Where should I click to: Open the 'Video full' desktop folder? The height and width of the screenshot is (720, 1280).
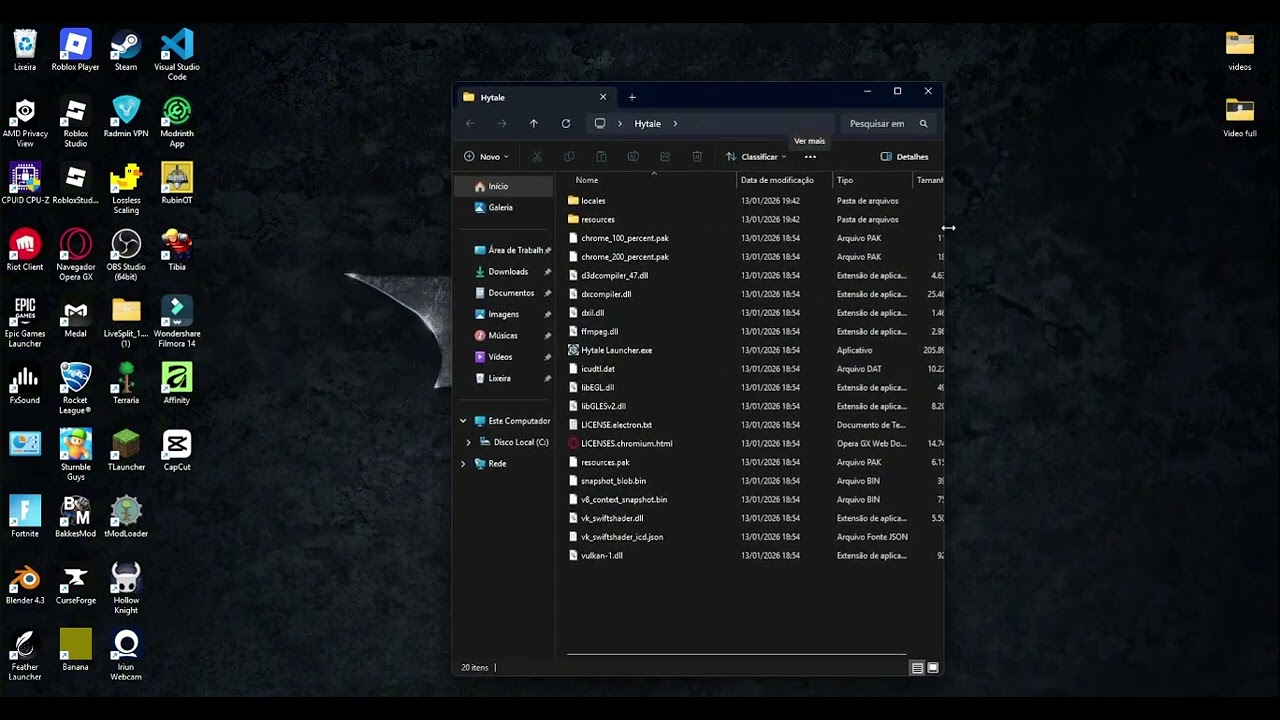(x=1240, y=118)
